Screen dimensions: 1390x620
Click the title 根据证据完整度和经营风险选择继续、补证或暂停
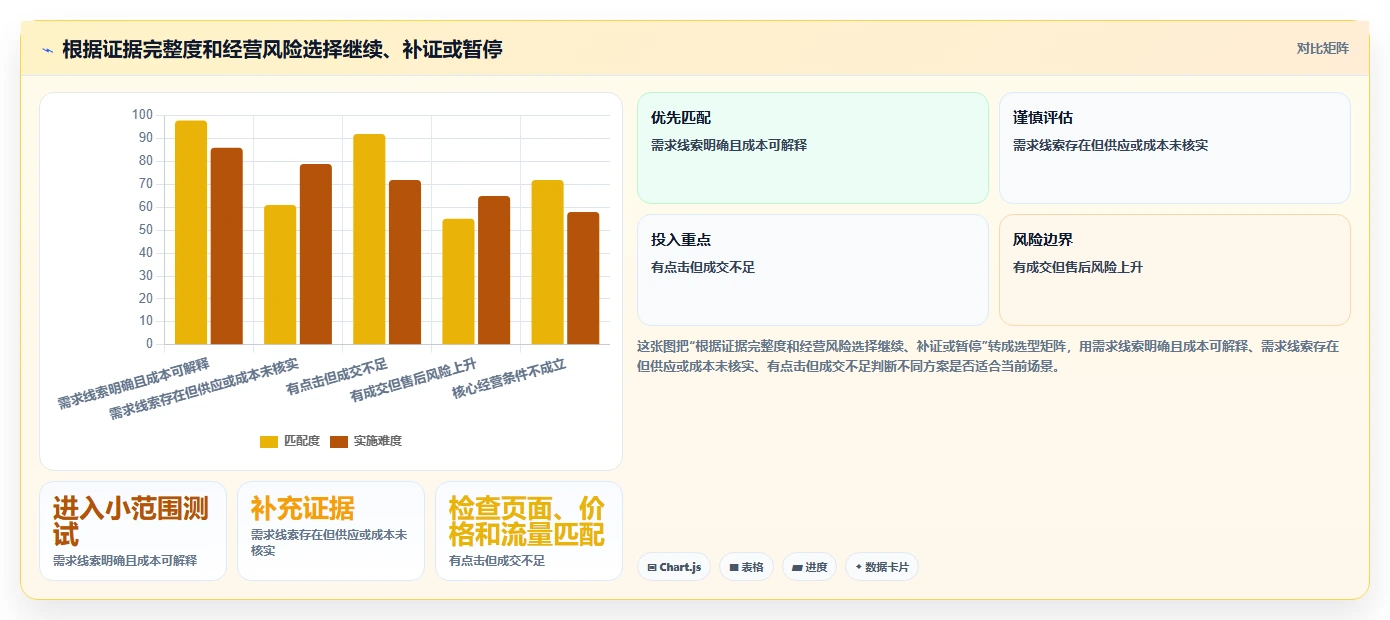282,49
